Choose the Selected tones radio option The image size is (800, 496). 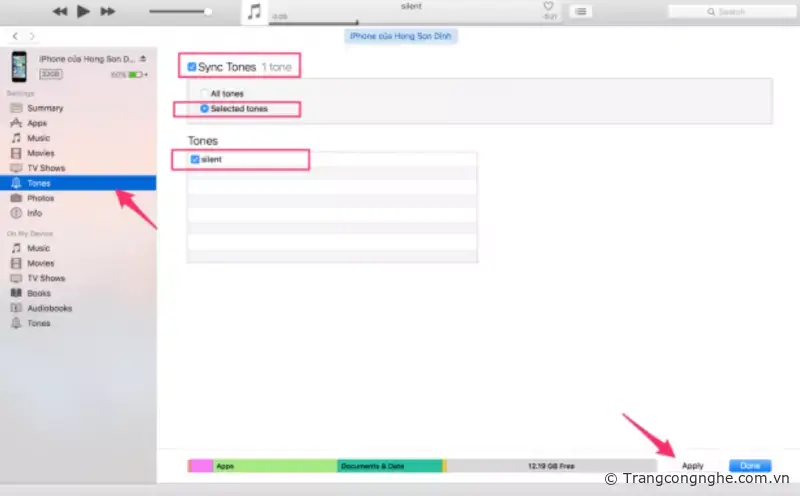pos(204,108)
